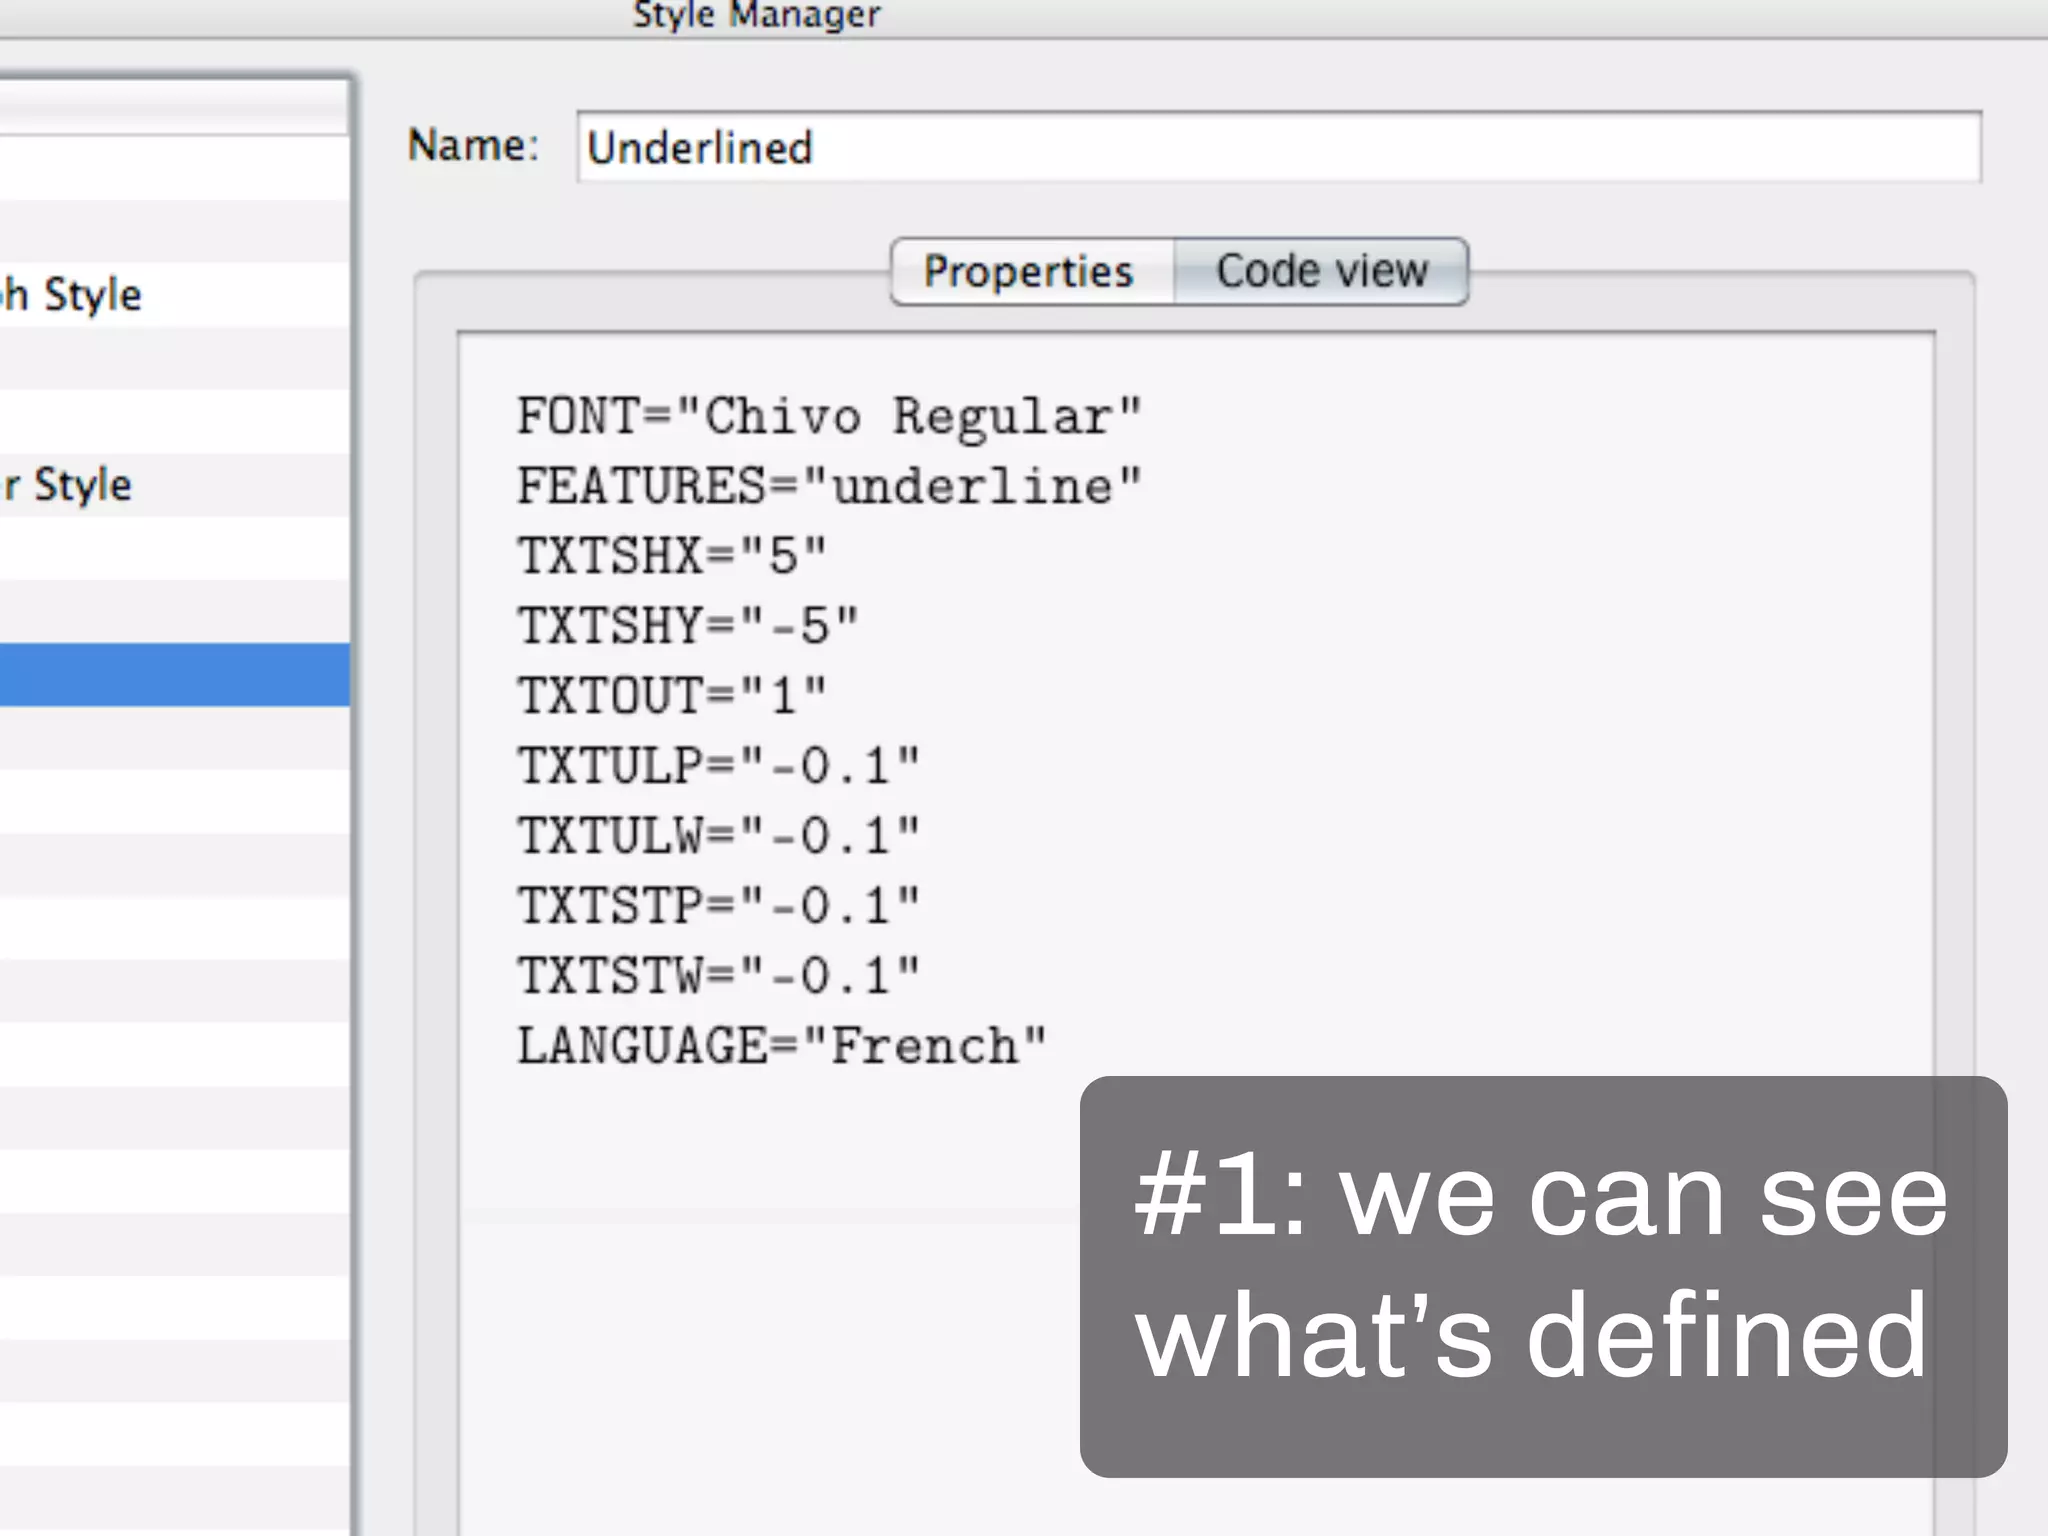Click the Name field containing Underlined
The width and height of the screenshot is (2048, 1536).
pos(1278,147)
